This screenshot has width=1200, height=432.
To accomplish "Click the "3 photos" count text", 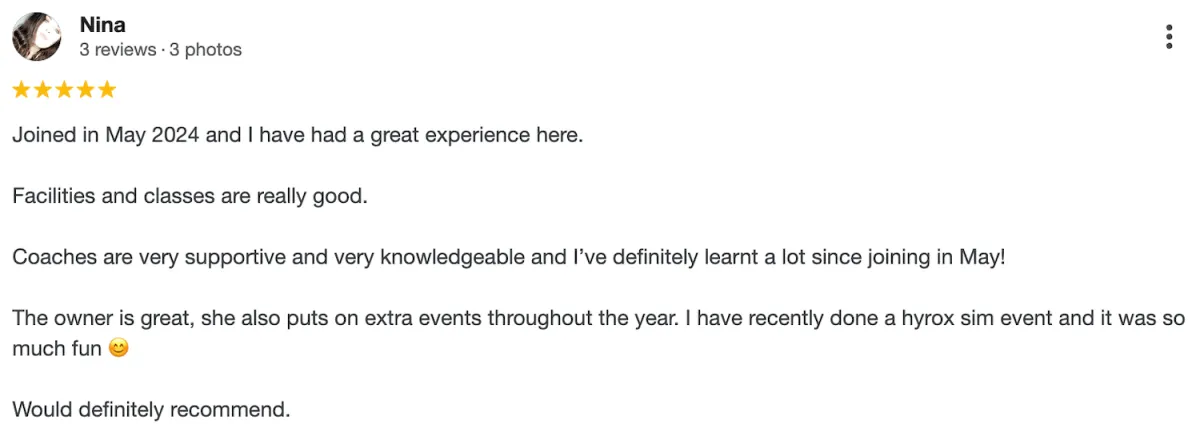I will 205,49.
